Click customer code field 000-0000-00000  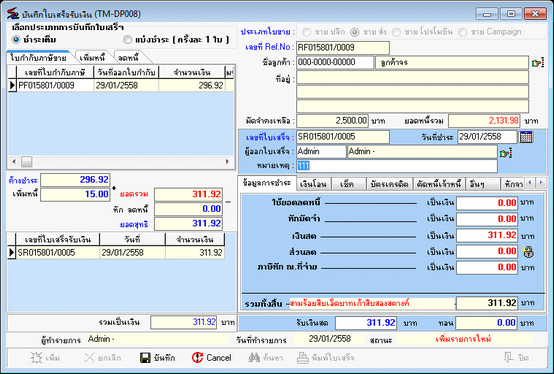[335, 62]
